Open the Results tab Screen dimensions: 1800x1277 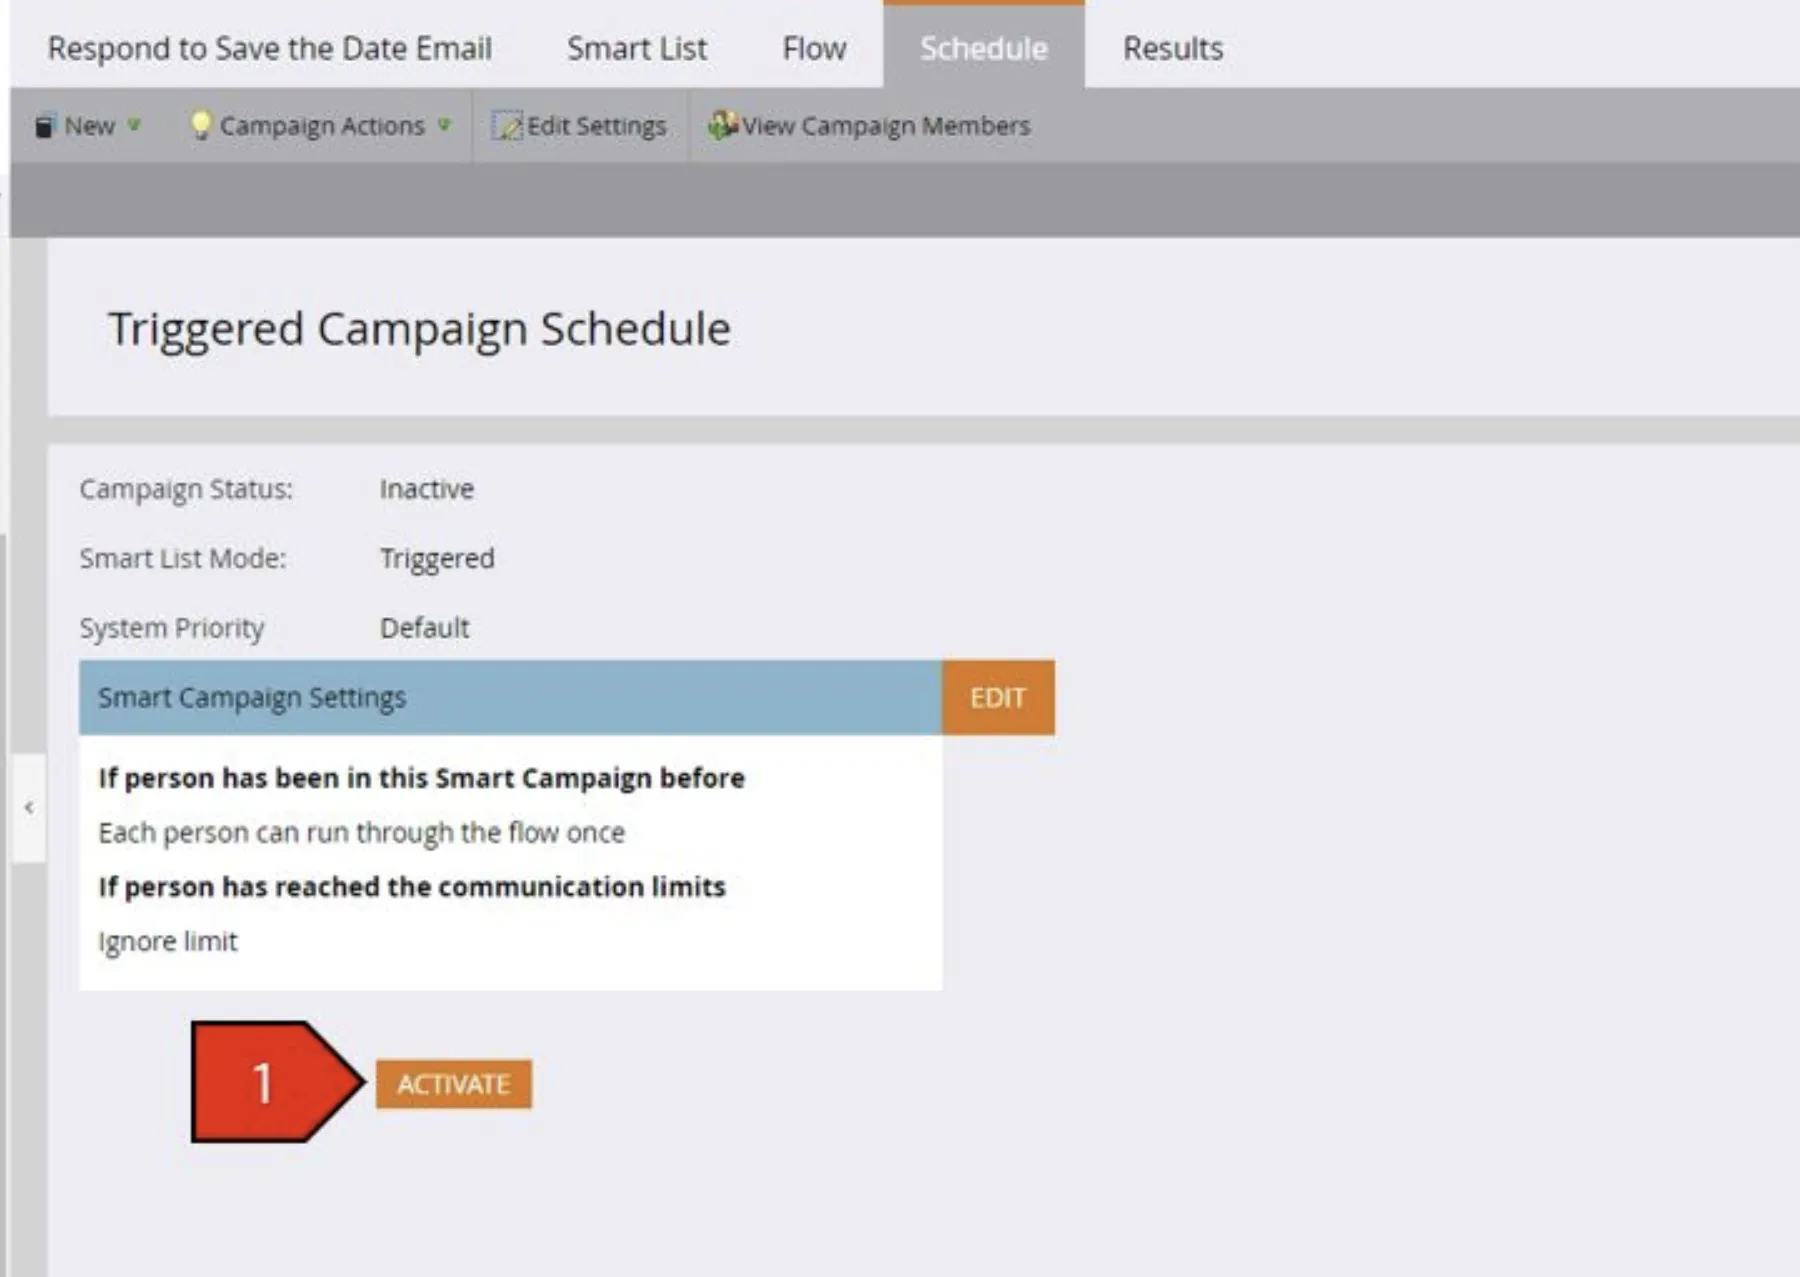(1173, 48)
